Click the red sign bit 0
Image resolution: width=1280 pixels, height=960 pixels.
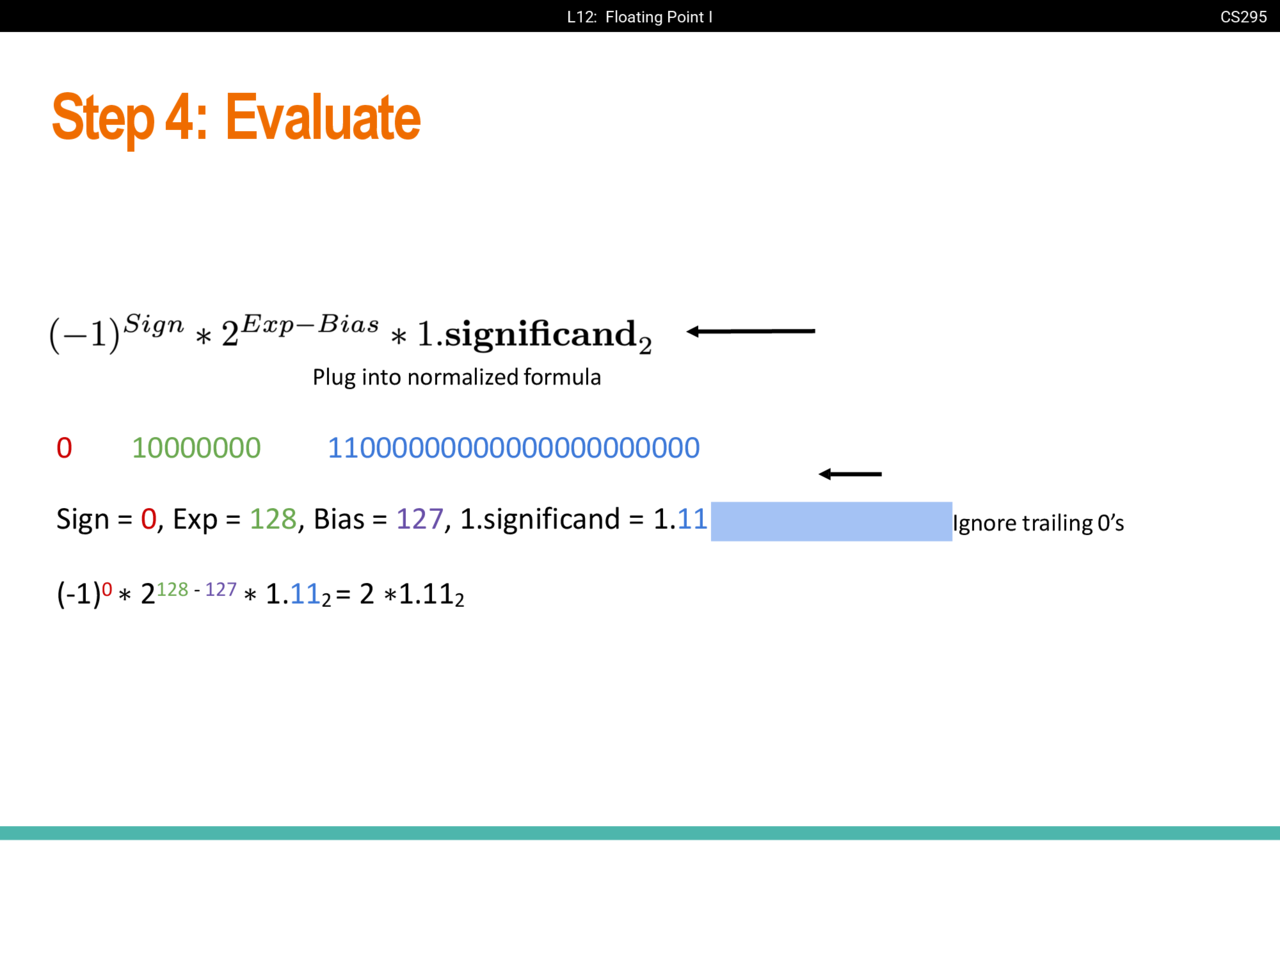tap(64, 448)
